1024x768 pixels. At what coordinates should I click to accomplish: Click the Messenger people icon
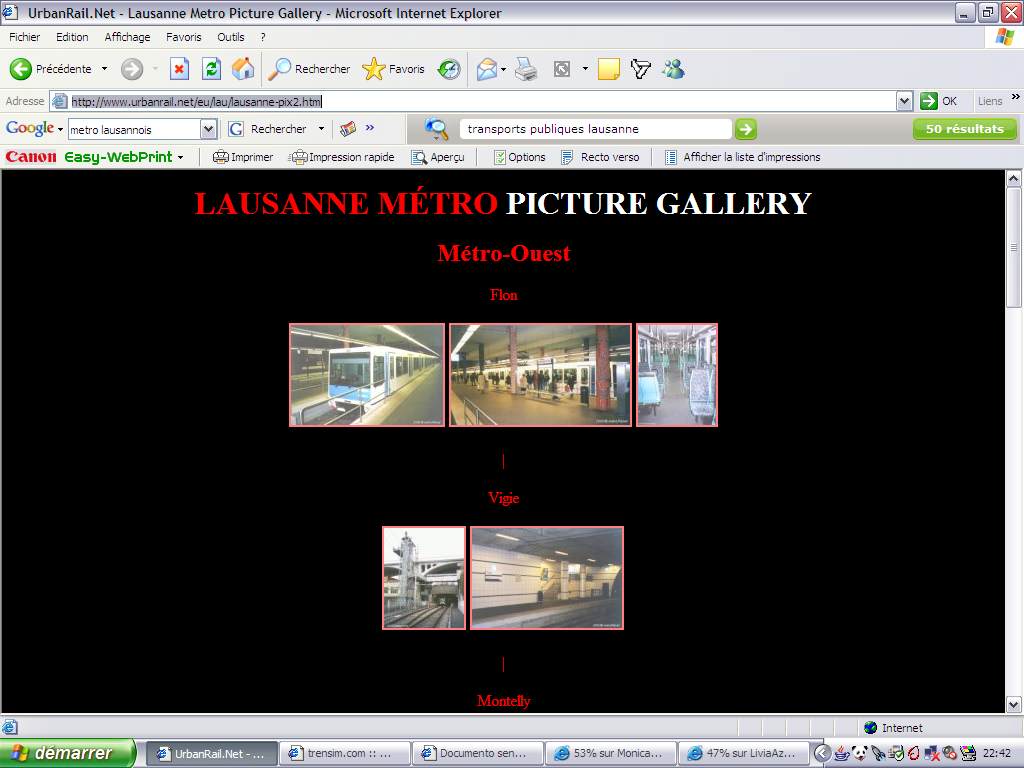tap(673, 69)
